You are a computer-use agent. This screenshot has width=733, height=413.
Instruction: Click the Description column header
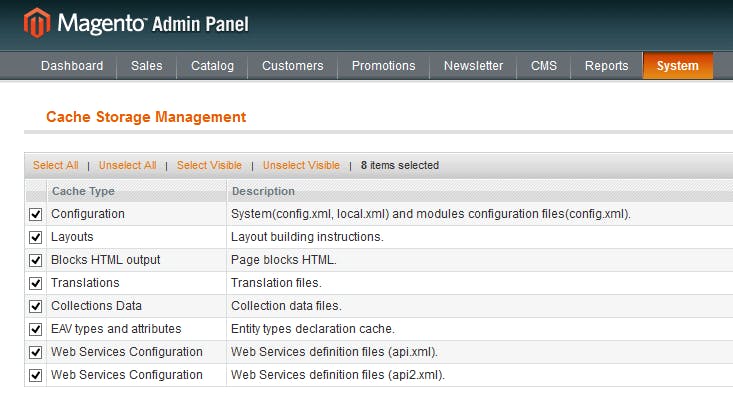coord(263,191)
